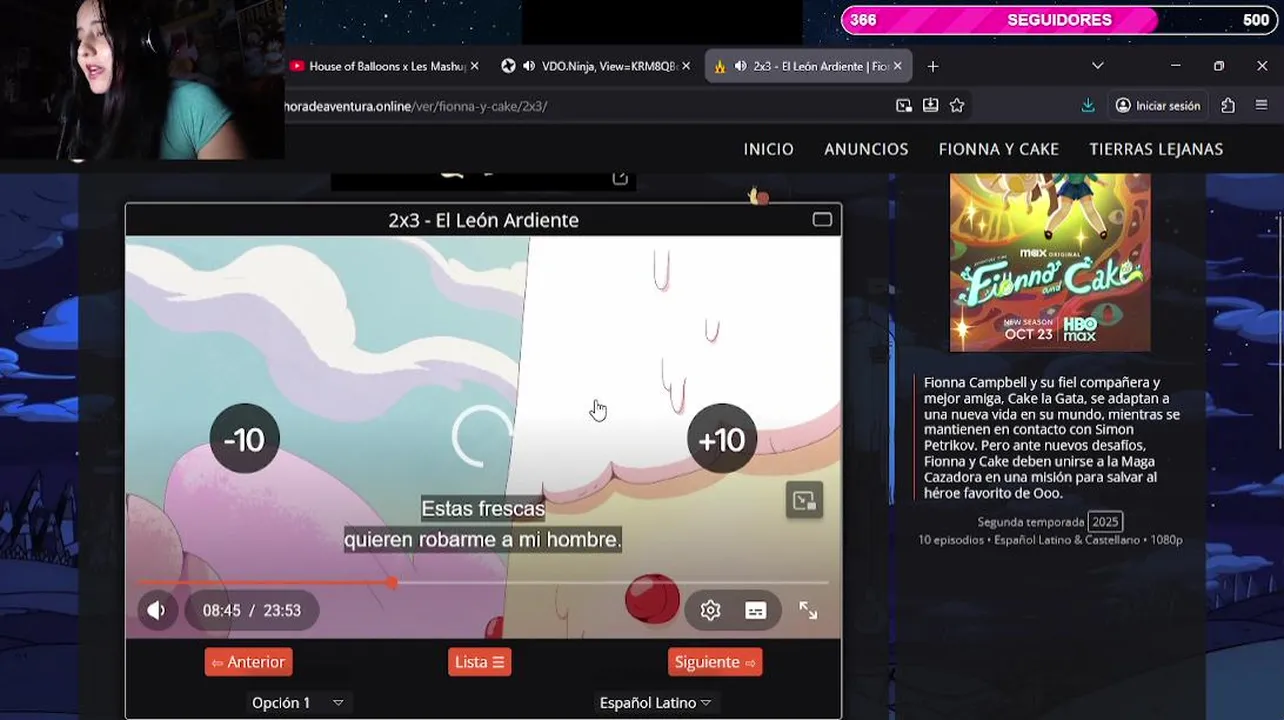
Task: Mute the video with the speaker icon
Action: click(156, 610)
